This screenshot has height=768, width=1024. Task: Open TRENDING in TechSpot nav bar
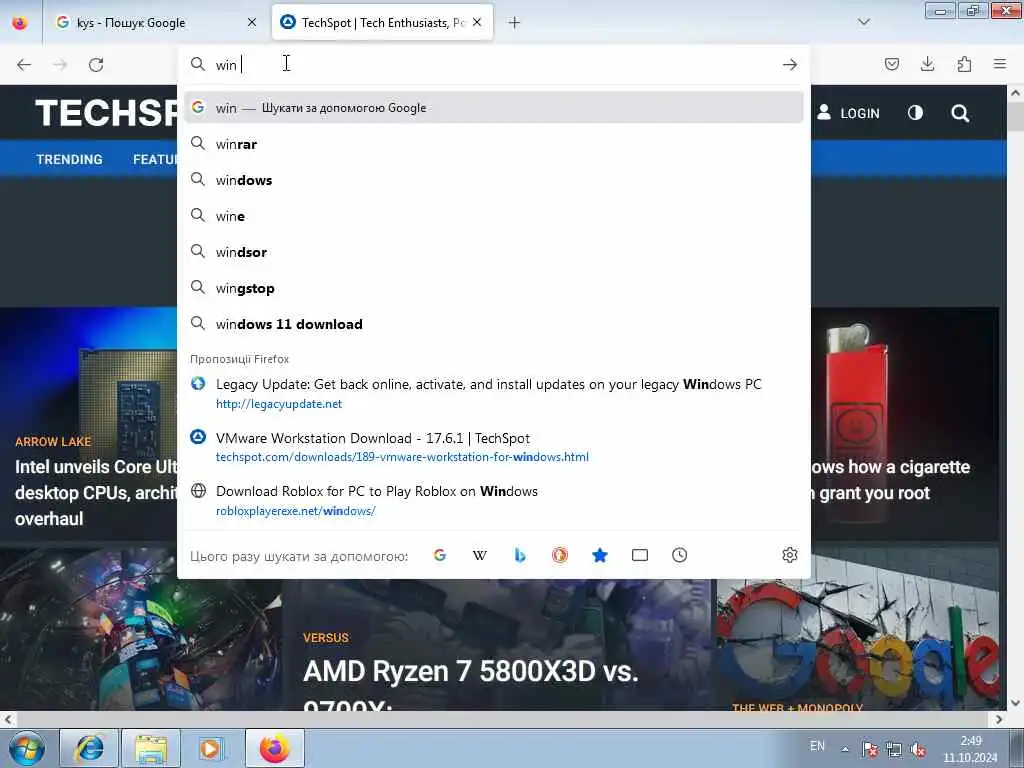click(69, 159)
